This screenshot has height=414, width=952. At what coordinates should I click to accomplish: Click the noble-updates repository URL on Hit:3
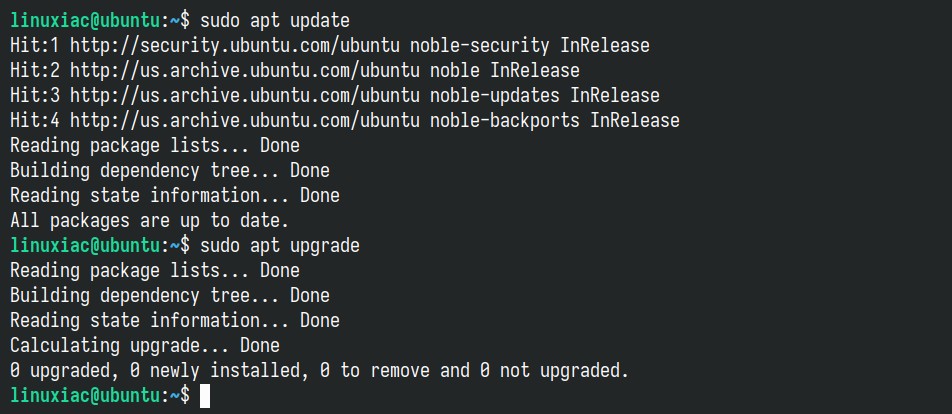(245, 95)
